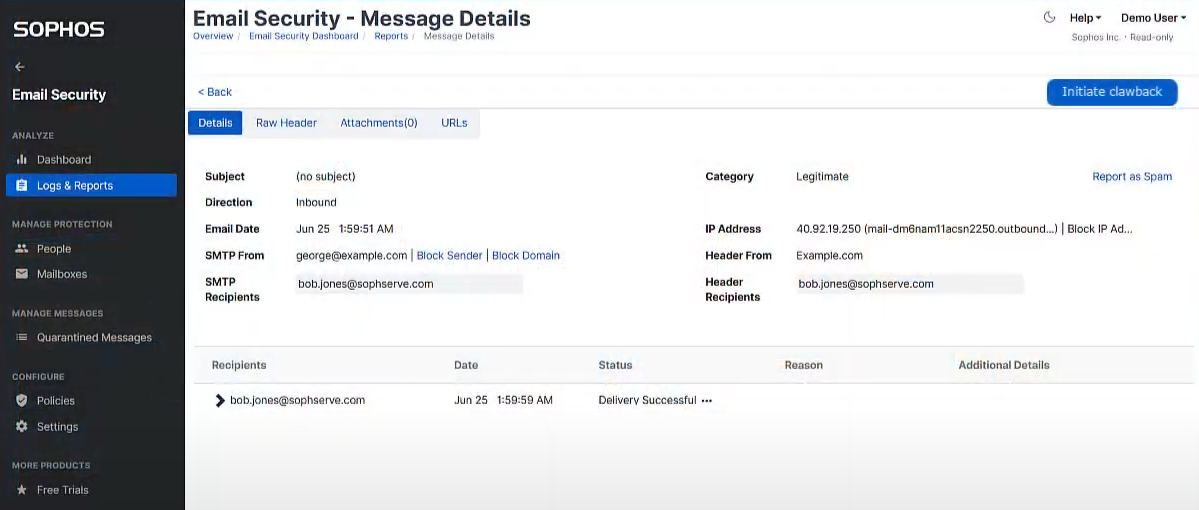Viewport: 1199px width, 510px height.
Task: Click the truncated Block IP Ad... link
Action: point(1100,229)
